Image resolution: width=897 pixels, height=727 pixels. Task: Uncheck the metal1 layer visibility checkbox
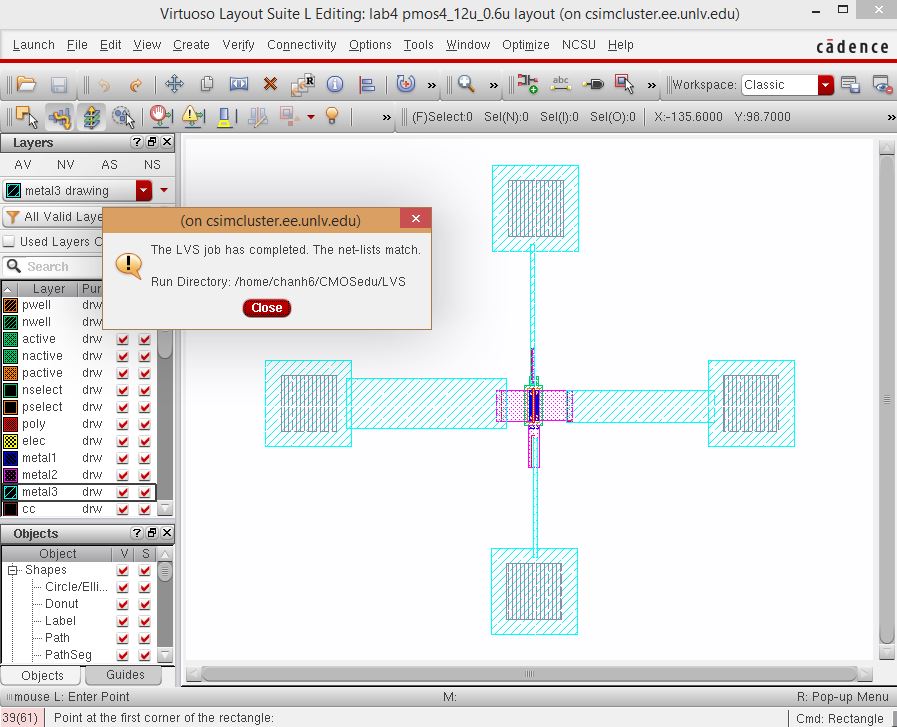pyautogui.click(x=123, y=458)
